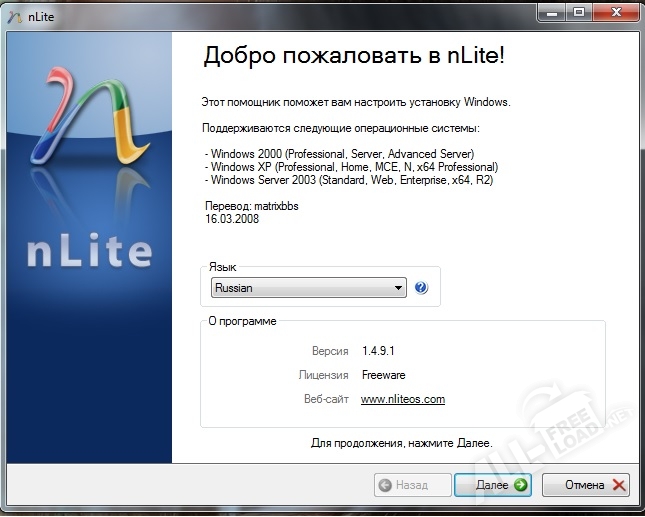Click the grayed-out Назад button

click(409, 485)
